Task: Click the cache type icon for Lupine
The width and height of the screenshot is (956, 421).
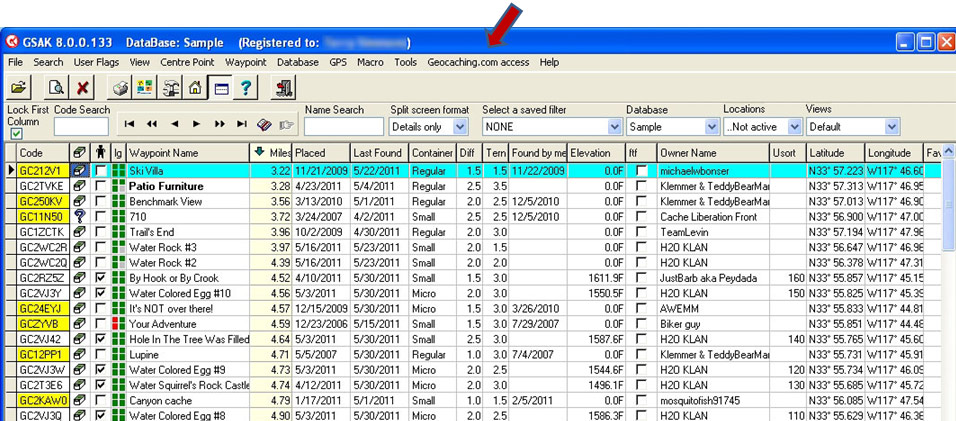Action: point(79,354)
